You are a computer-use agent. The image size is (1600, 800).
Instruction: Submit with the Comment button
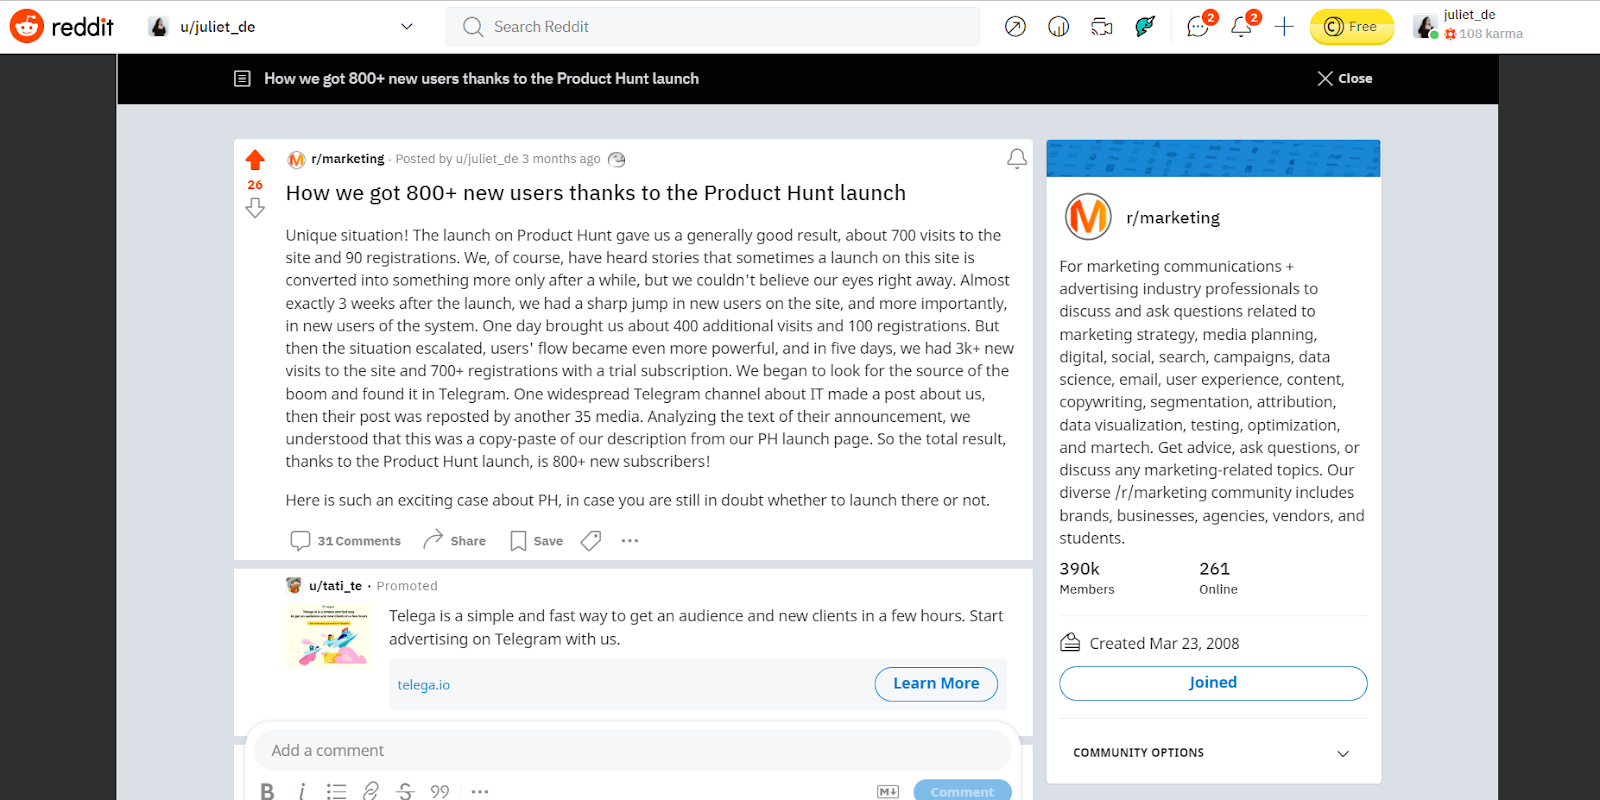pos(962,791)
